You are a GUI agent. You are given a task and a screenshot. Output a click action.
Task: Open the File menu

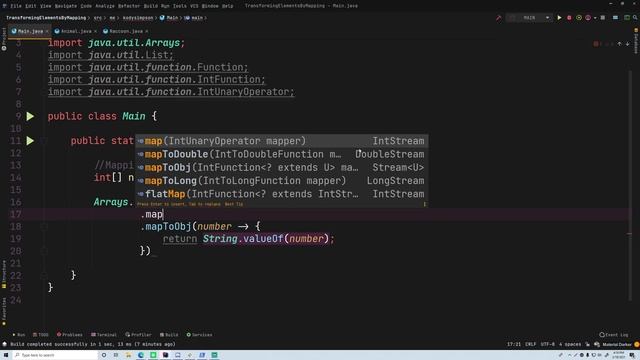pos(16,6)
